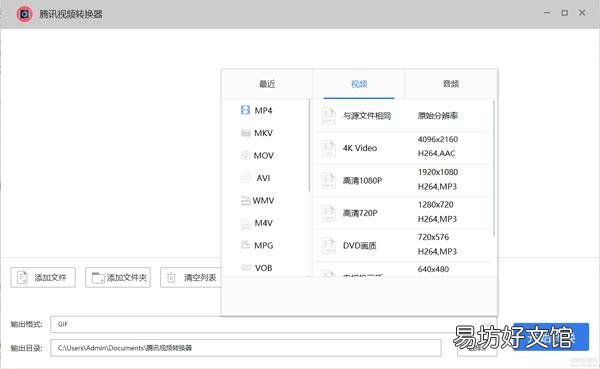Click the 清空列表 button
Screen dimensions: 600x369
(191, 278)
